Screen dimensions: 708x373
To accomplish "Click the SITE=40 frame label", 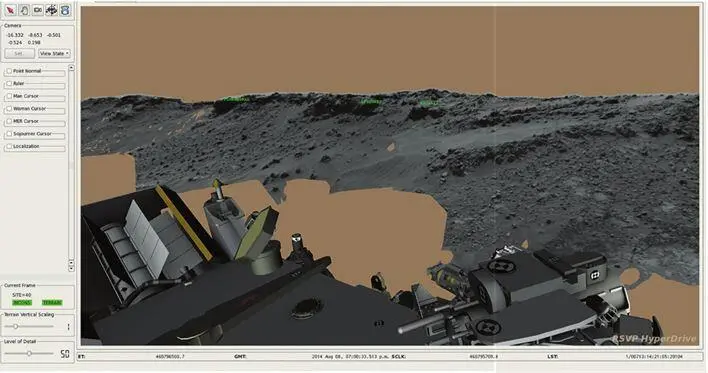I will 22,295.
